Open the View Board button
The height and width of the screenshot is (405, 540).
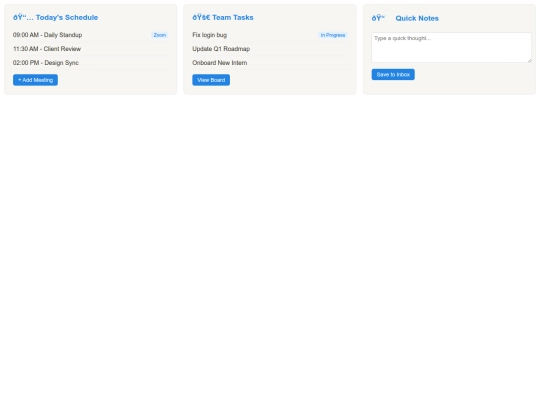click(x=211, y=80)
